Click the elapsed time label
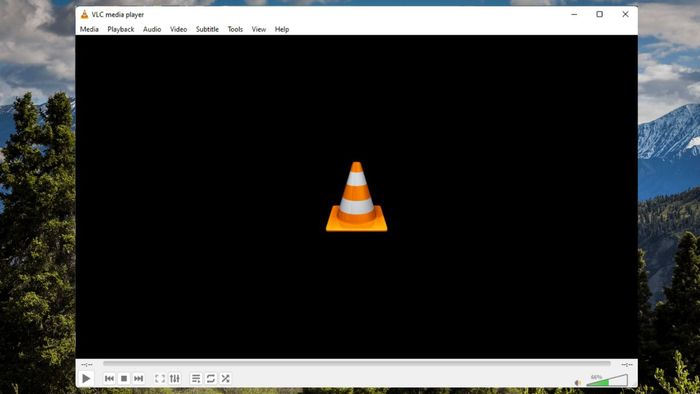 [87, 365]
